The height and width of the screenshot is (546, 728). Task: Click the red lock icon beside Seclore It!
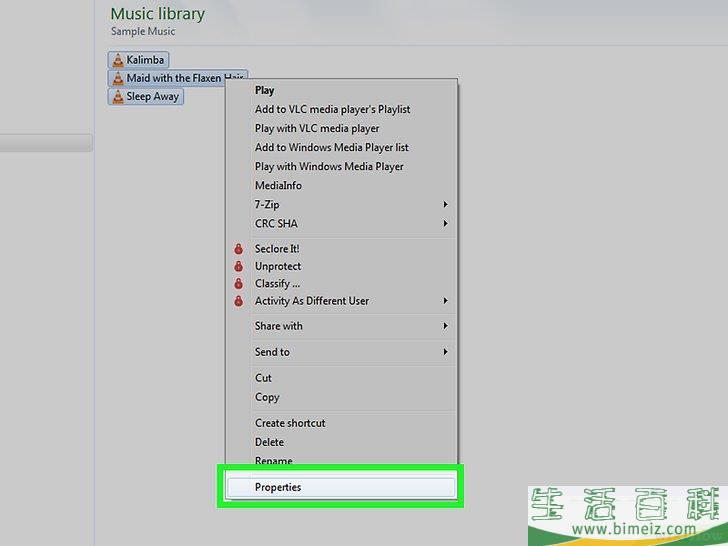coord(238,248)
